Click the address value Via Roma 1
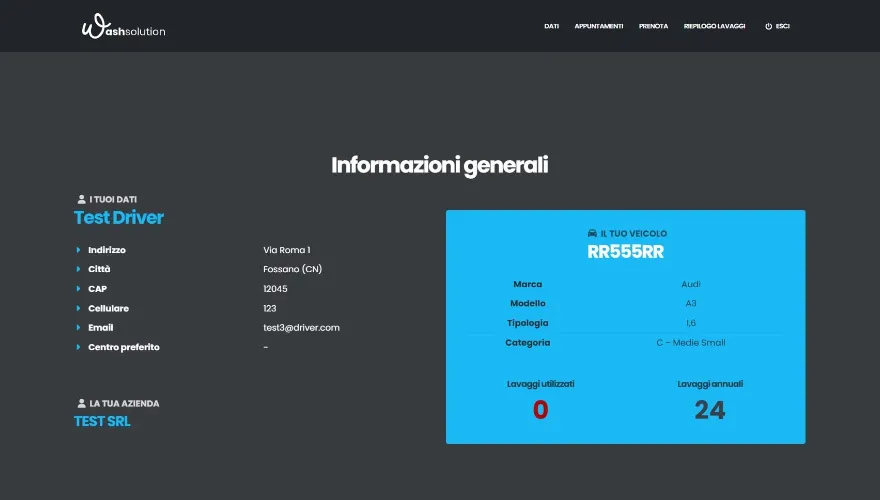This screenshot has width=880, height=500. coord(287,250)
